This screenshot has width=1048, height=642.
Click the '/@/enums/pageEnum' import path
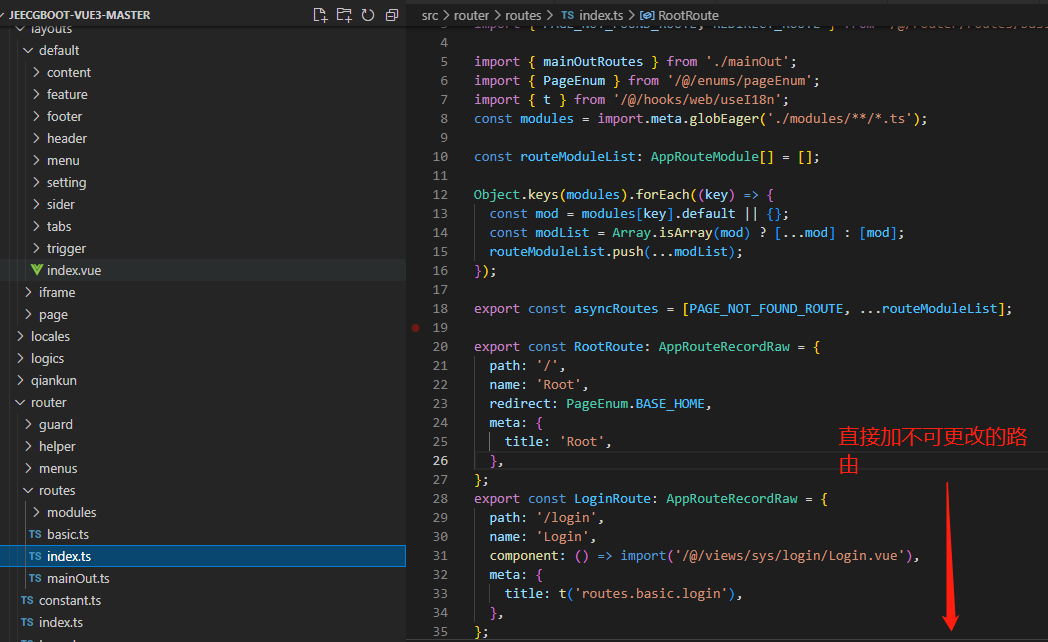tap(739, 81)
